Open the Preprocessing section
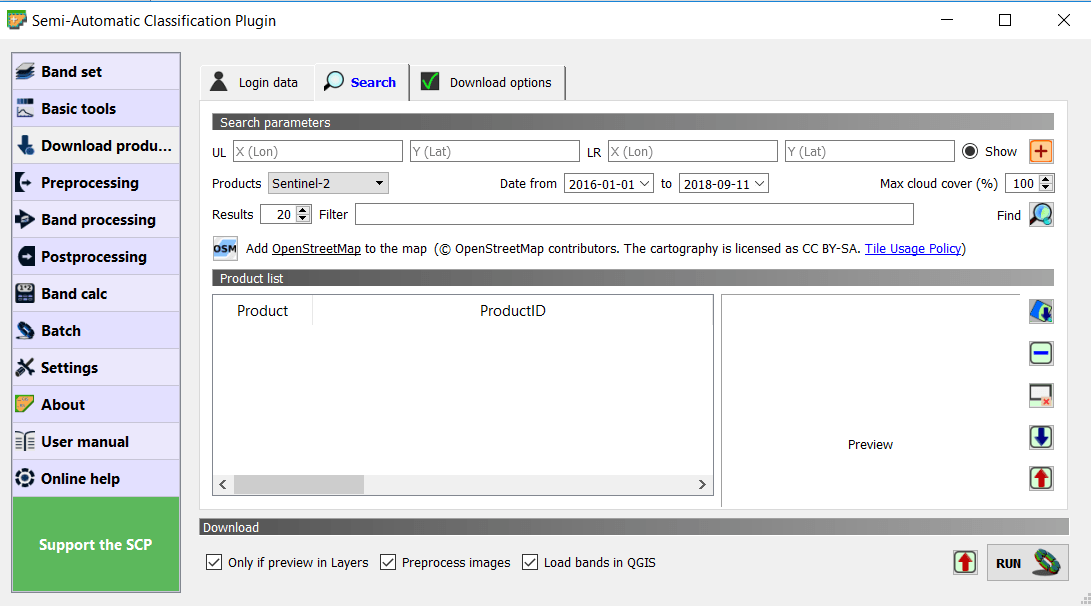Image resolution: width=1091 pixels, height=606 pixels. [x=96, y=182]
